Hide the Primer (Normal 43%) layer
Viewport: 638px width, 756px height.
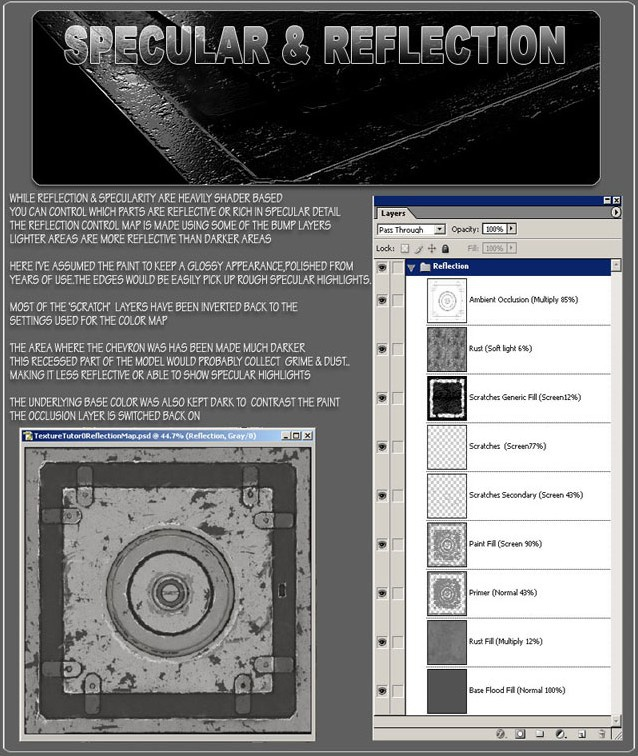(382, 593)
